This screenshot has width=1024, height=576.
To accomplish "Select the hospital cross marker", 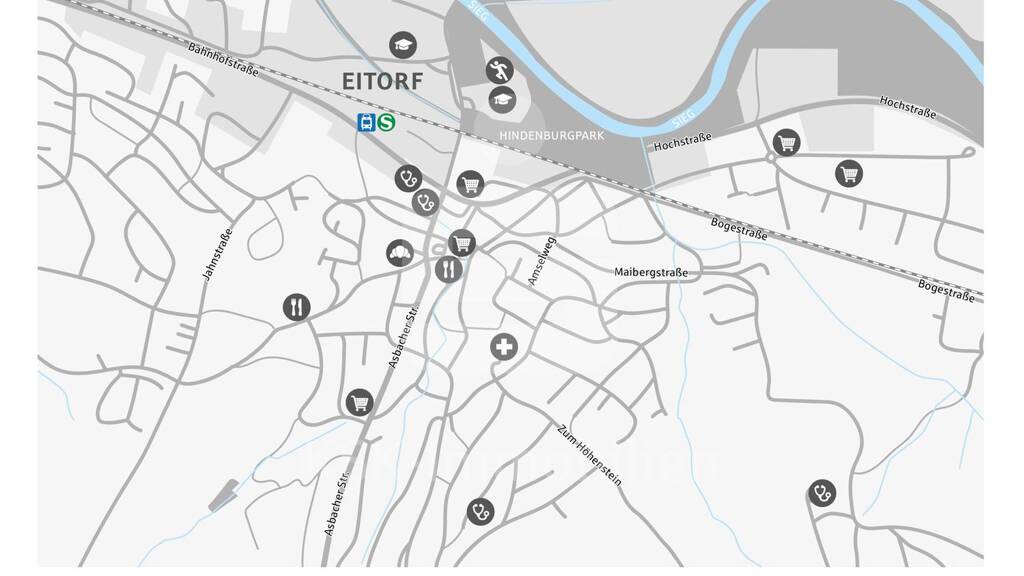I will click(x=504, y=347).
